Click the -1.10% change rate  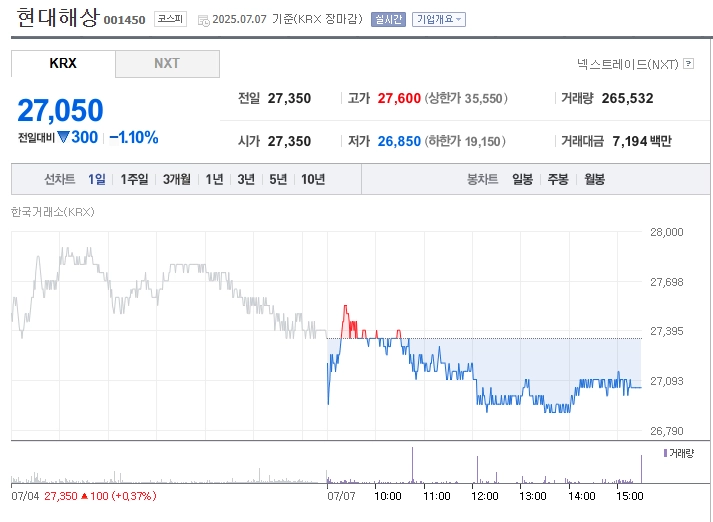[134, 137]
